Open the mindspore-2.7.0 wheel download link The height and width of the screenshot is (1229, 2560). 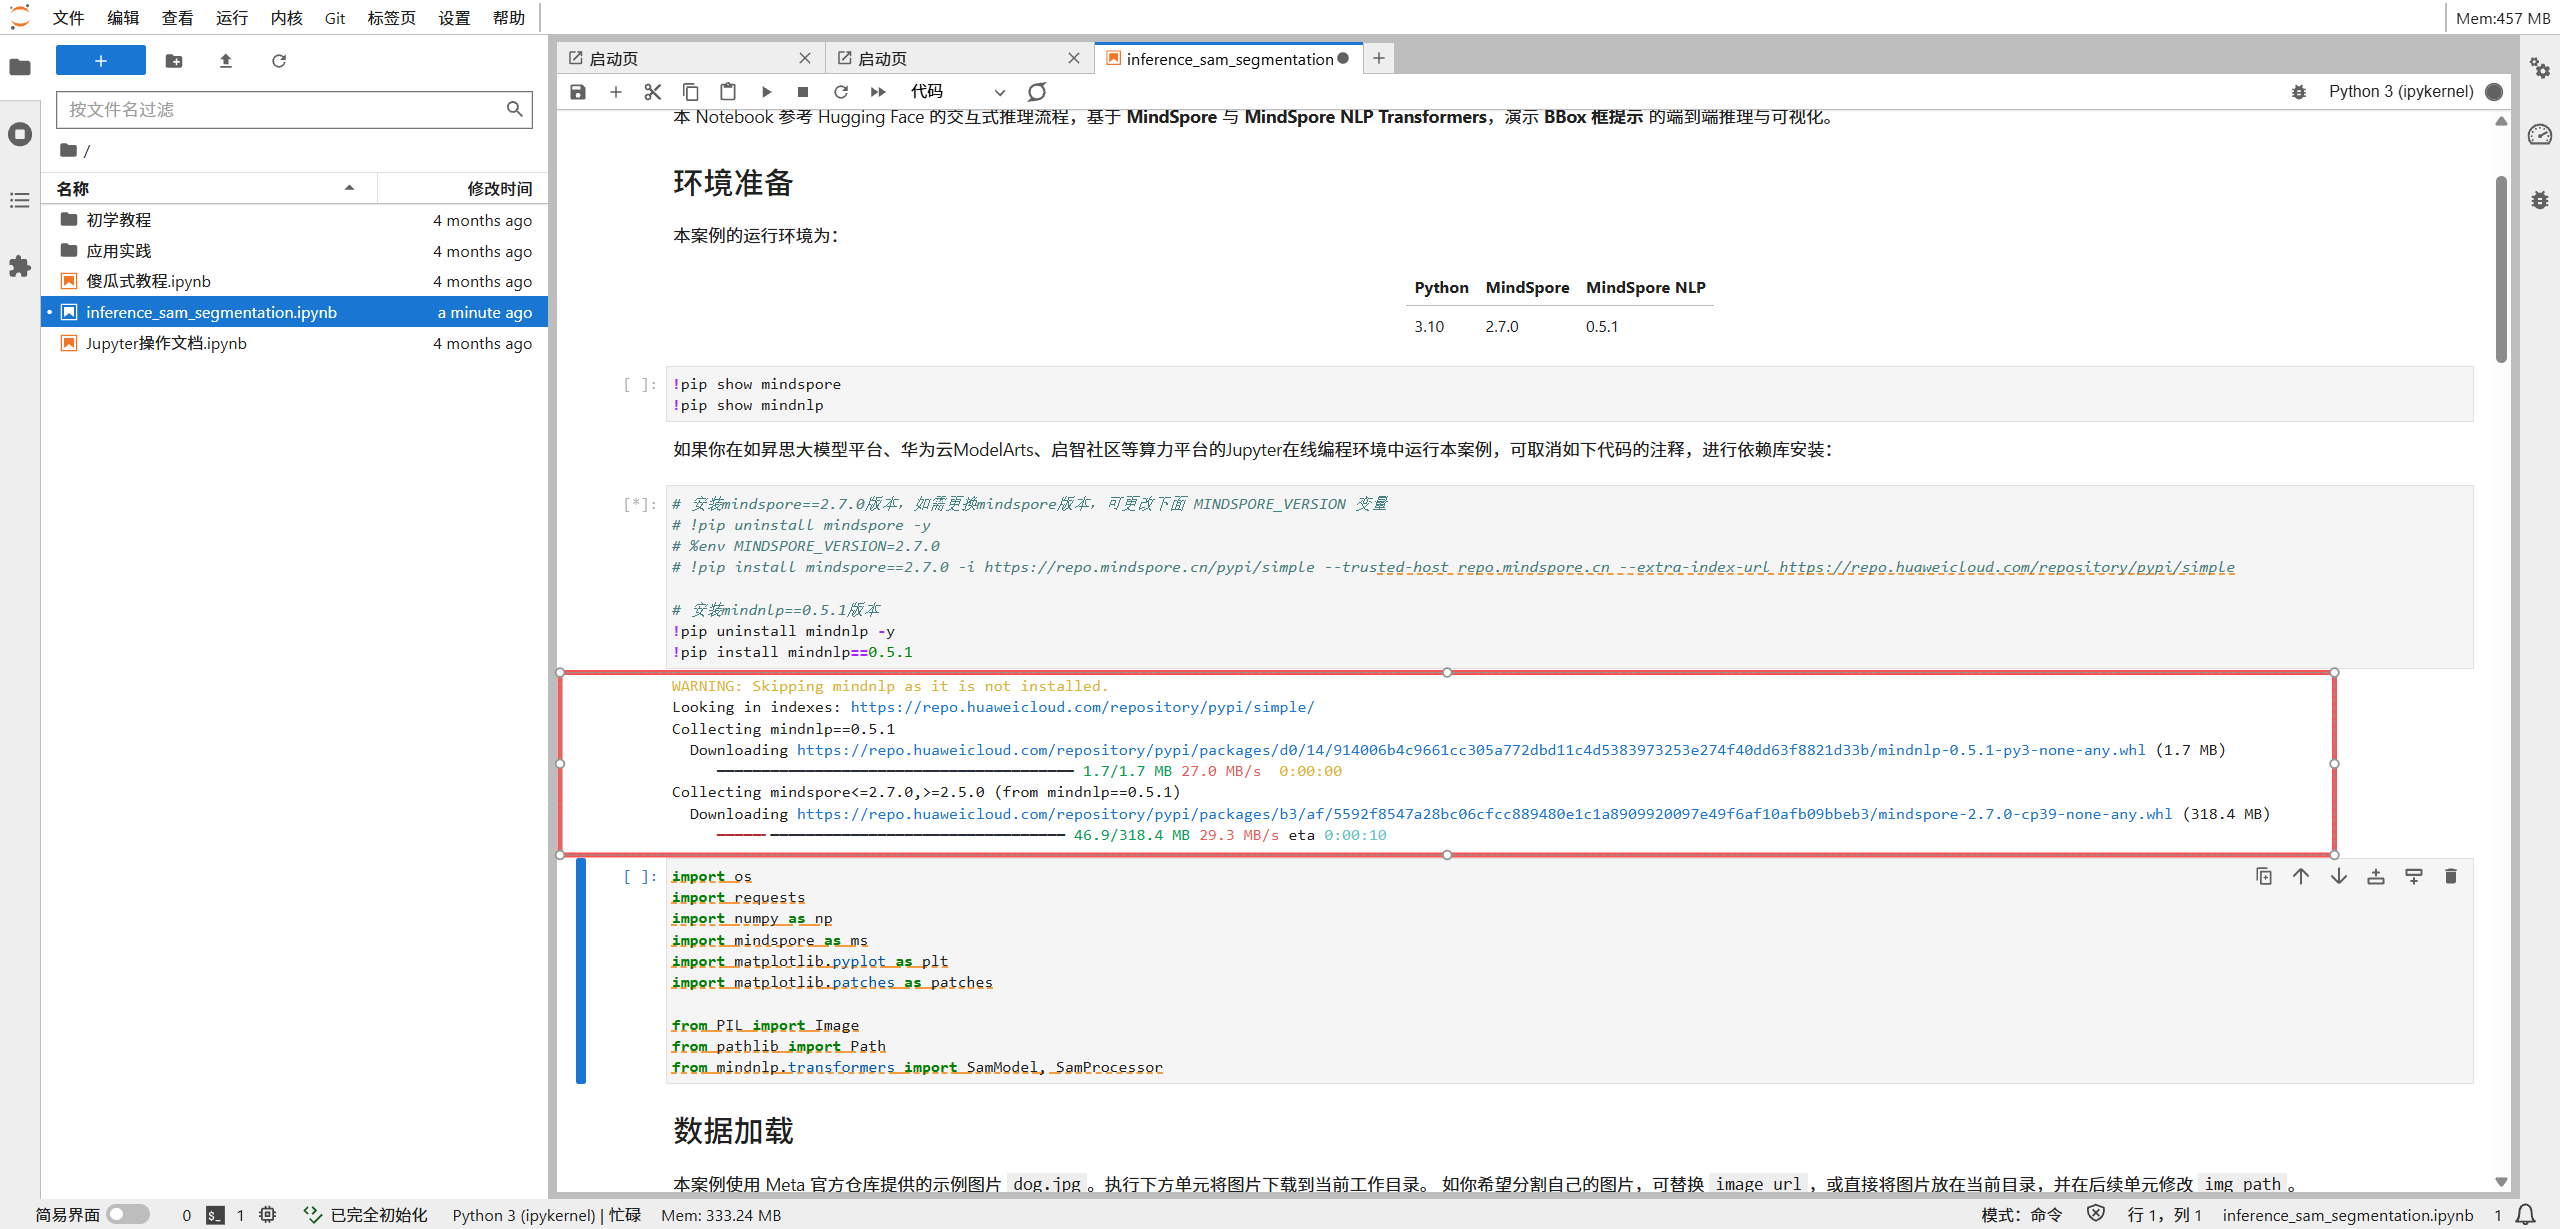pyautogui.click(x=1484, y=814)
